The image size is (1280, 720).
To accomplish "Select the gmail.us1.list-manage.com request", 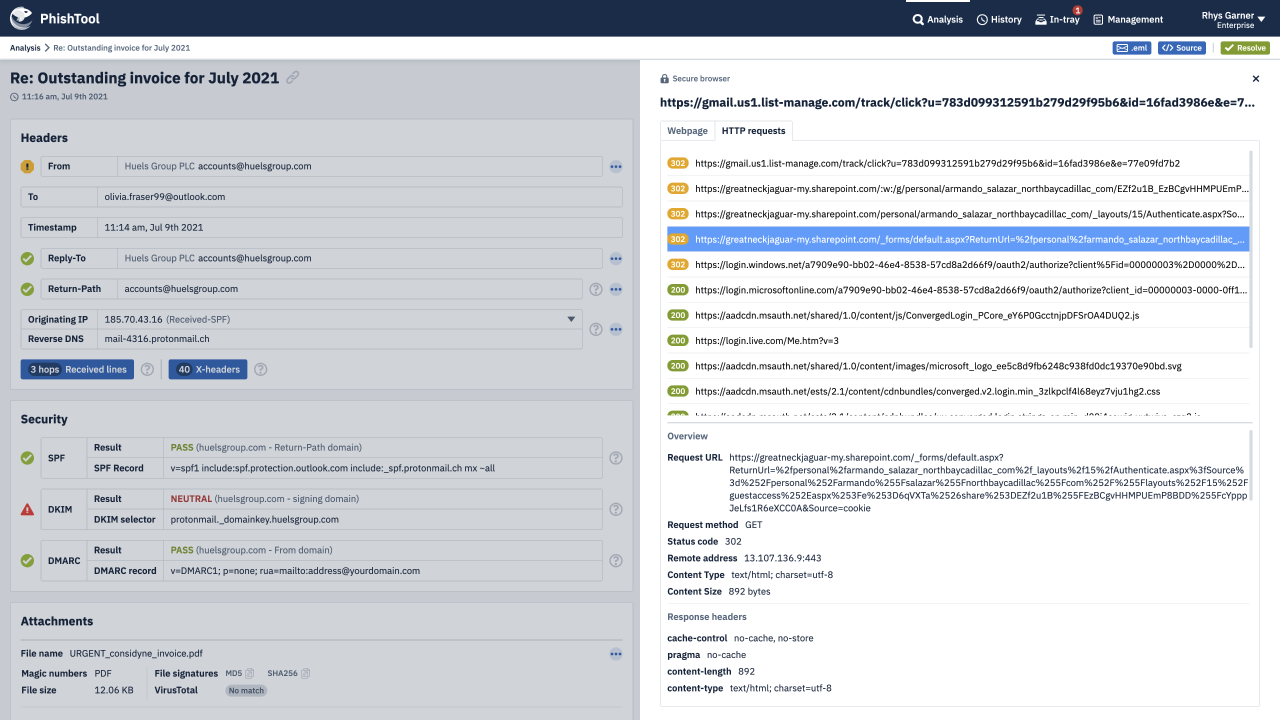I will (x=958, y=163).
